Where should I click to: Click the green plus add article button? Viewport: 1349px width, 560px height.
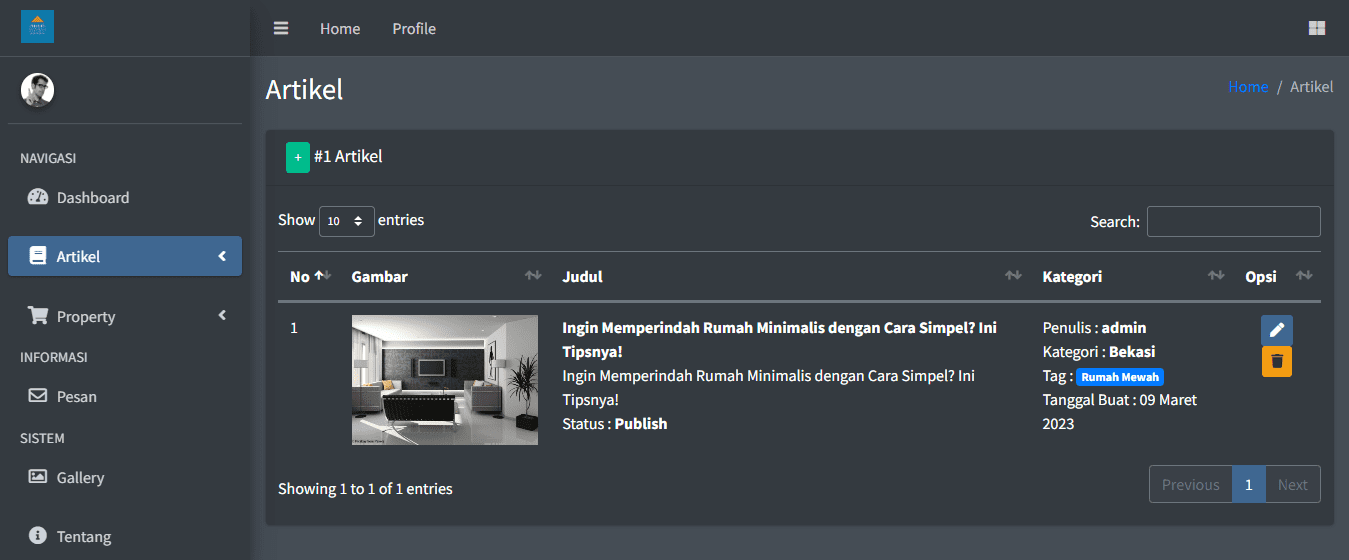297,157
